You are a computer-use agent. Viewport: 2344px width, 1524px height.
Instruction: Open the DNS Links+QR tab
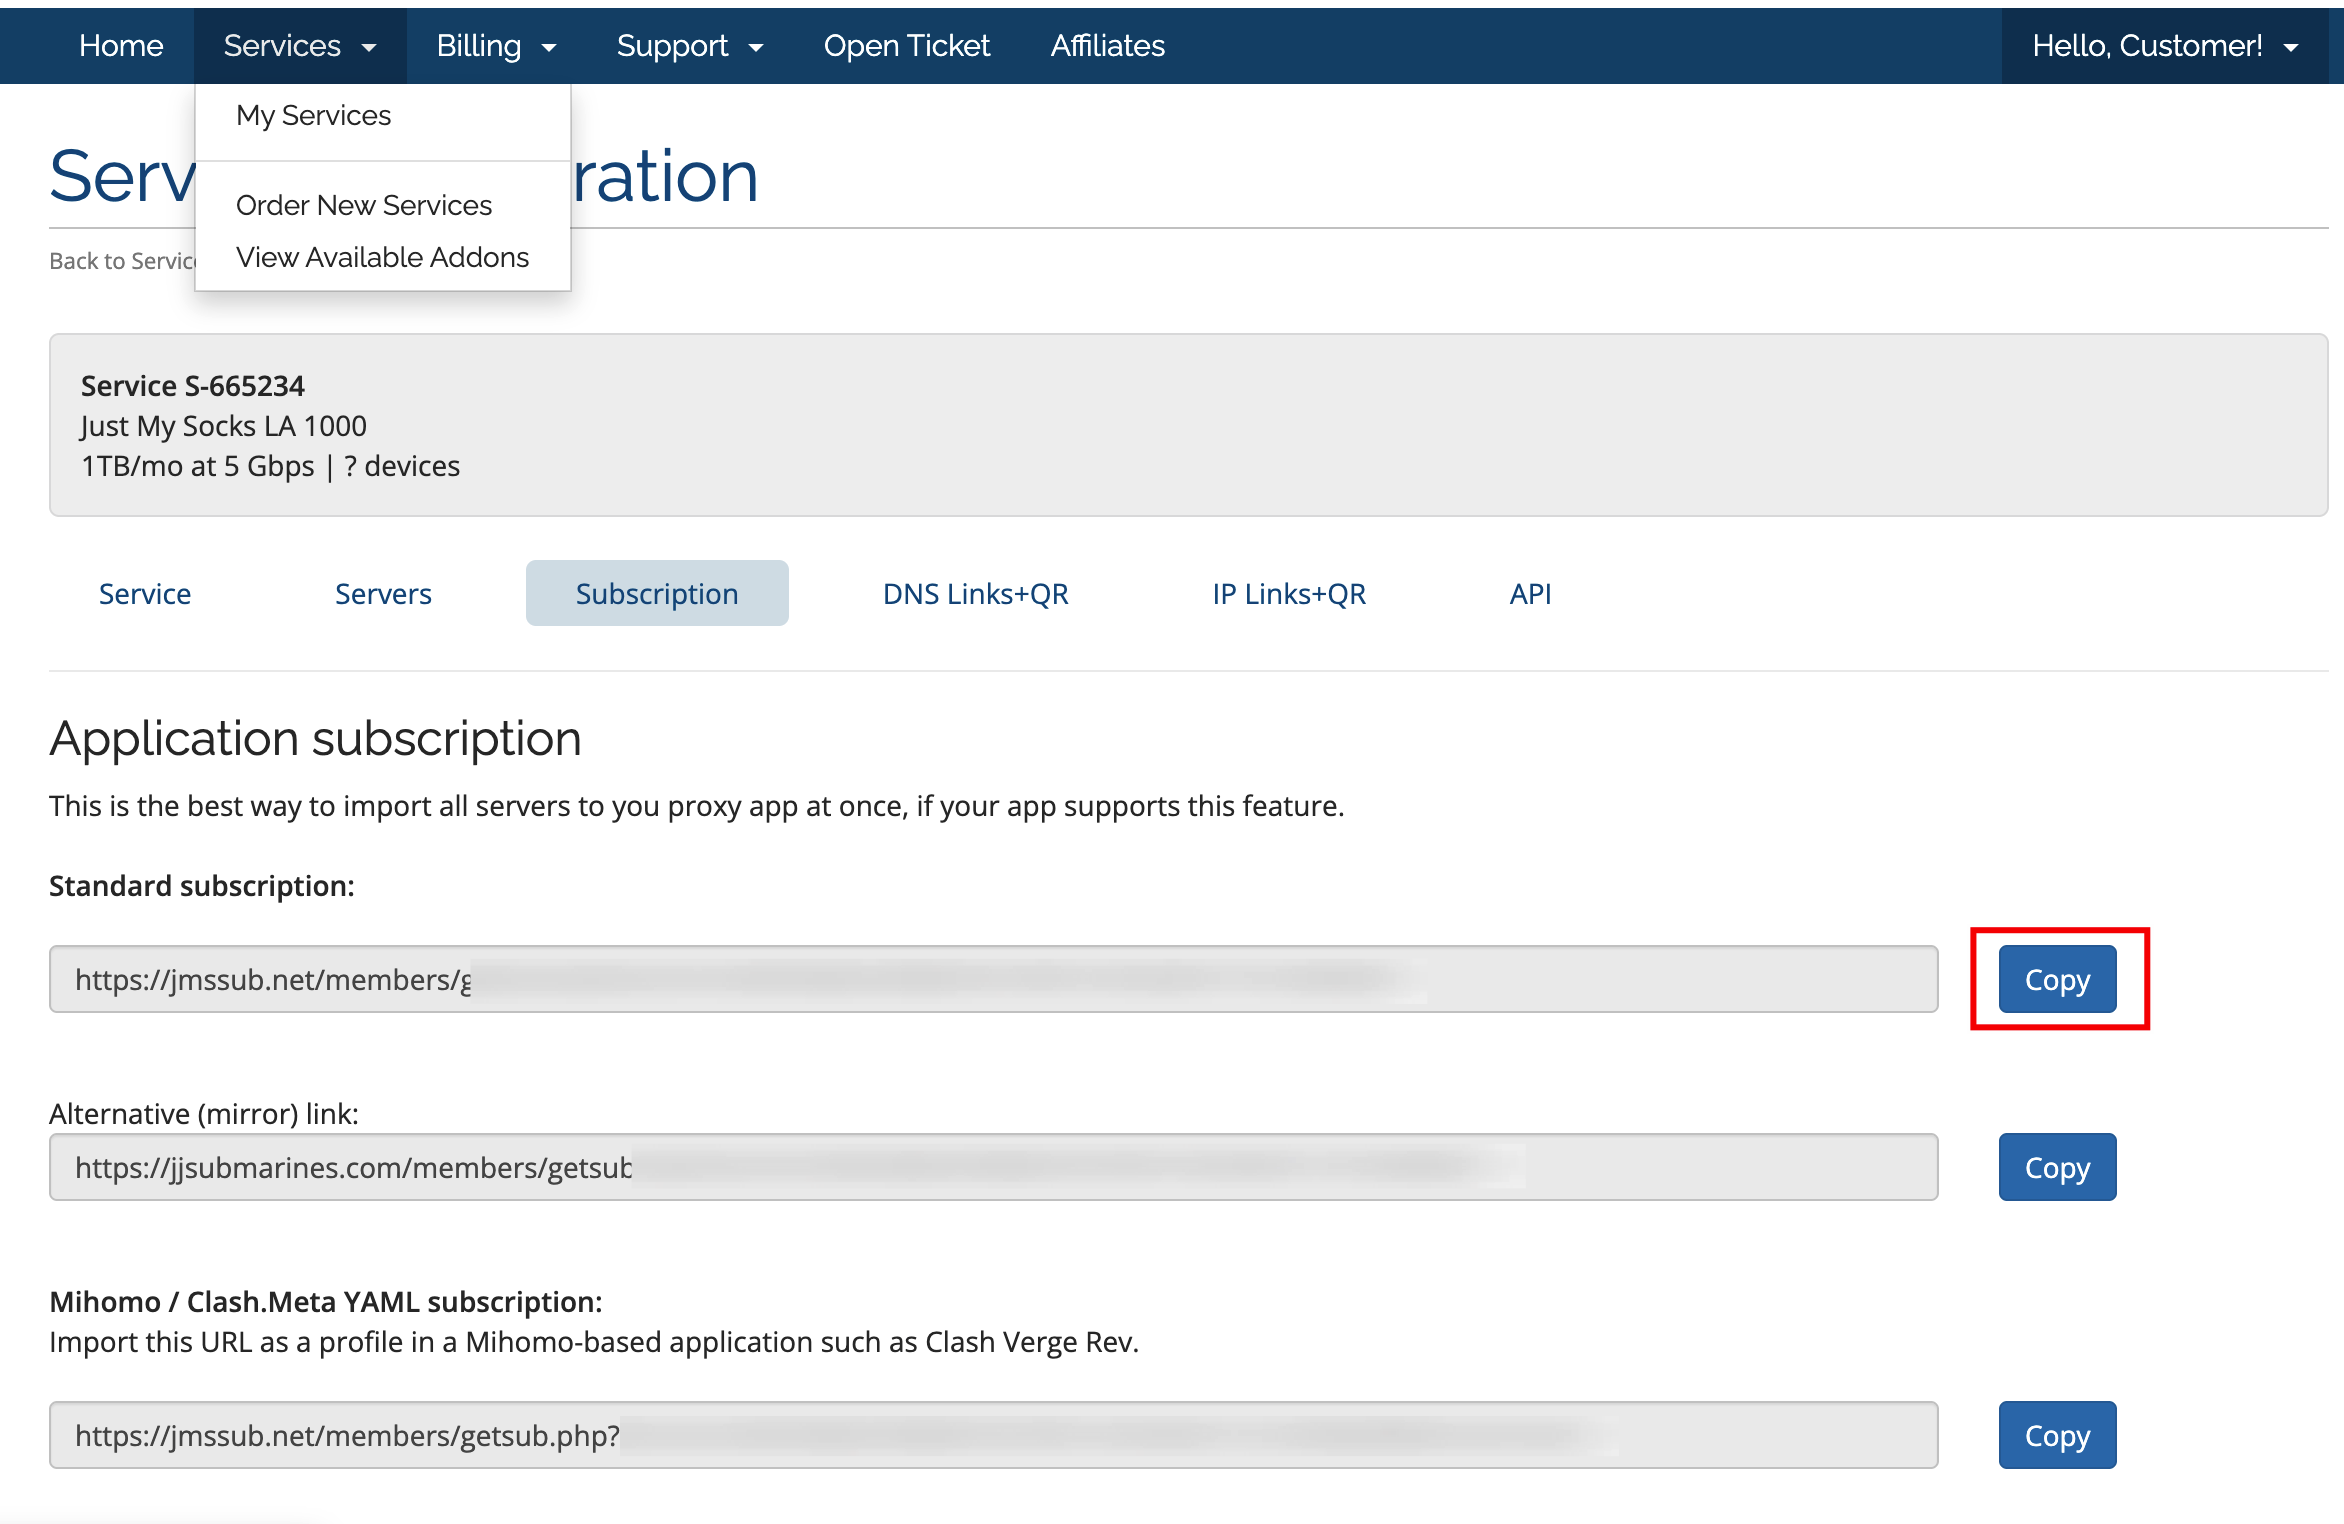(x=976, y=594)
